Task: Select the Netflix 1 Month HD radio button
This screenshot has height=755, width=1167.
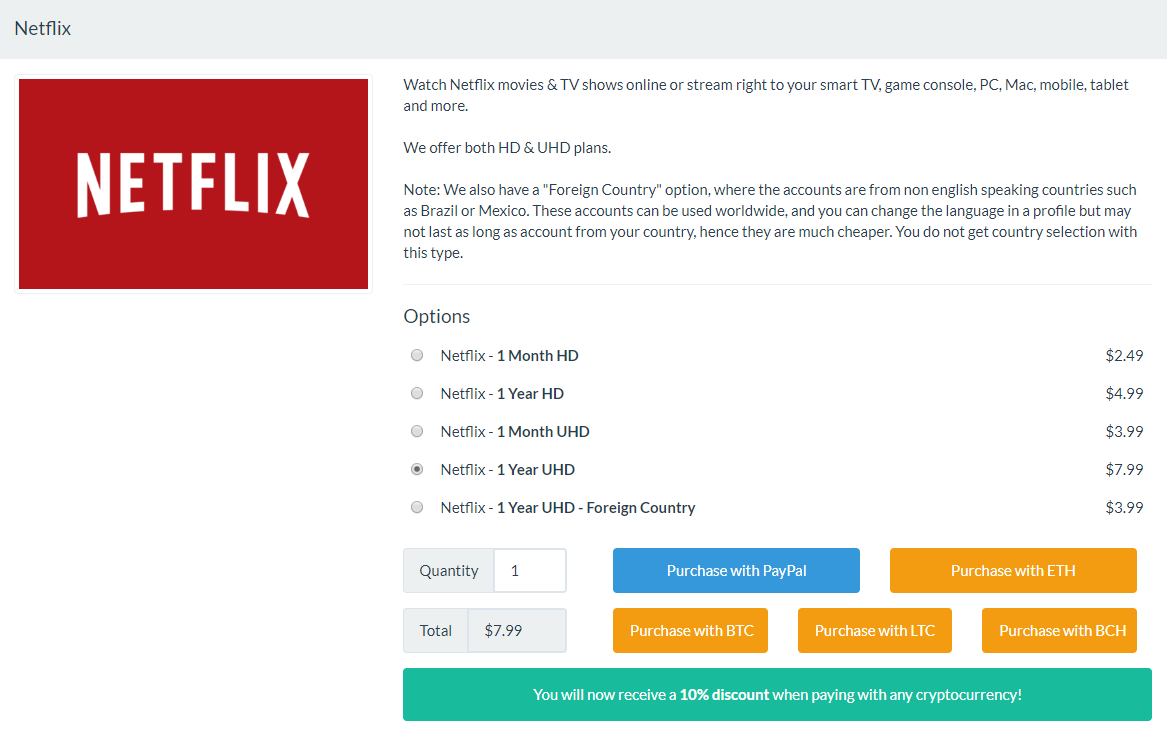Action: click(x=417, y=355)
